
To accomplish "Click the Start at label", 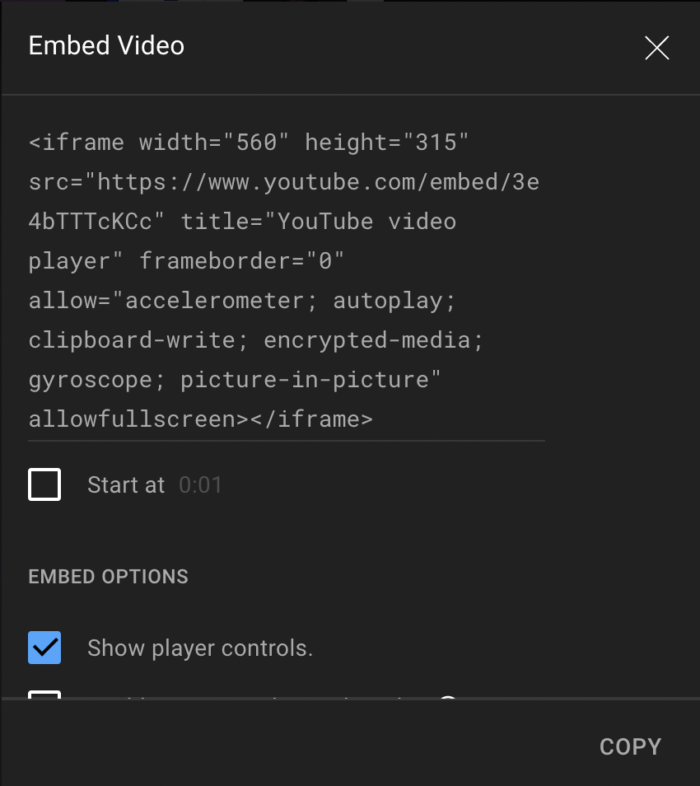I will (126, 486).
